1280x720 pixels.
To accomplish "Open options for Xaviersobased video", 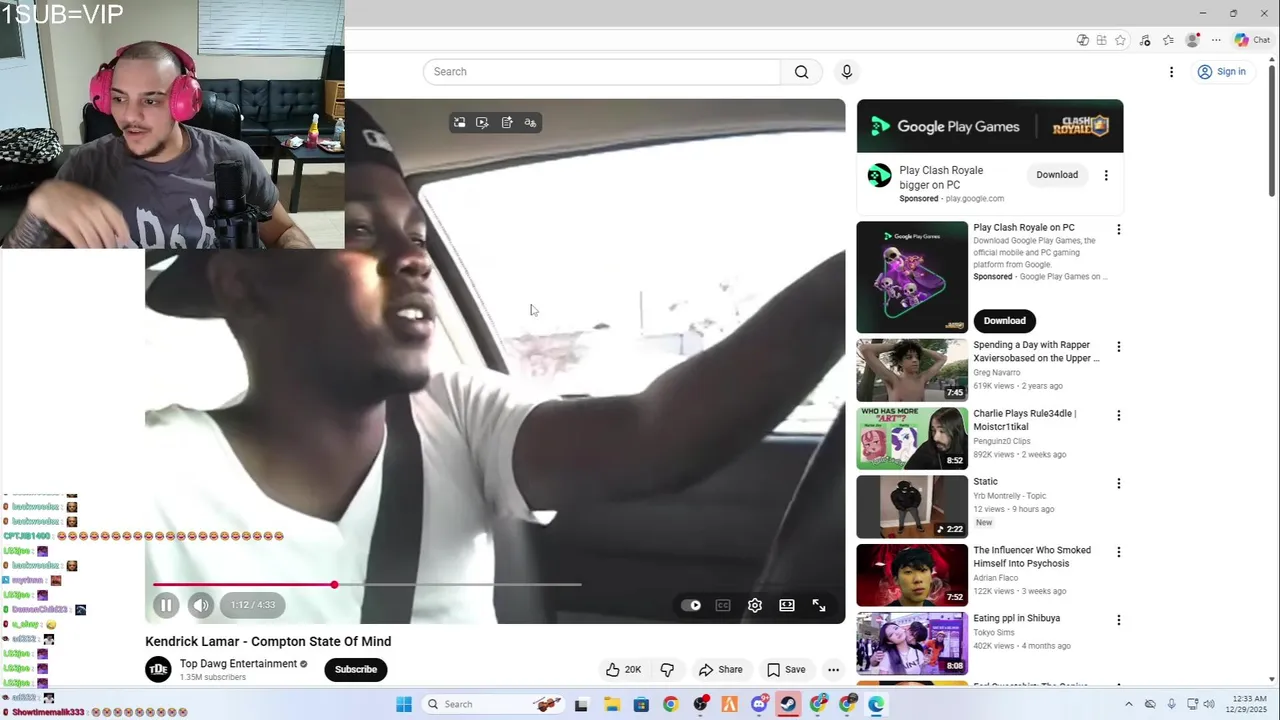I will tap(1118, 347).
